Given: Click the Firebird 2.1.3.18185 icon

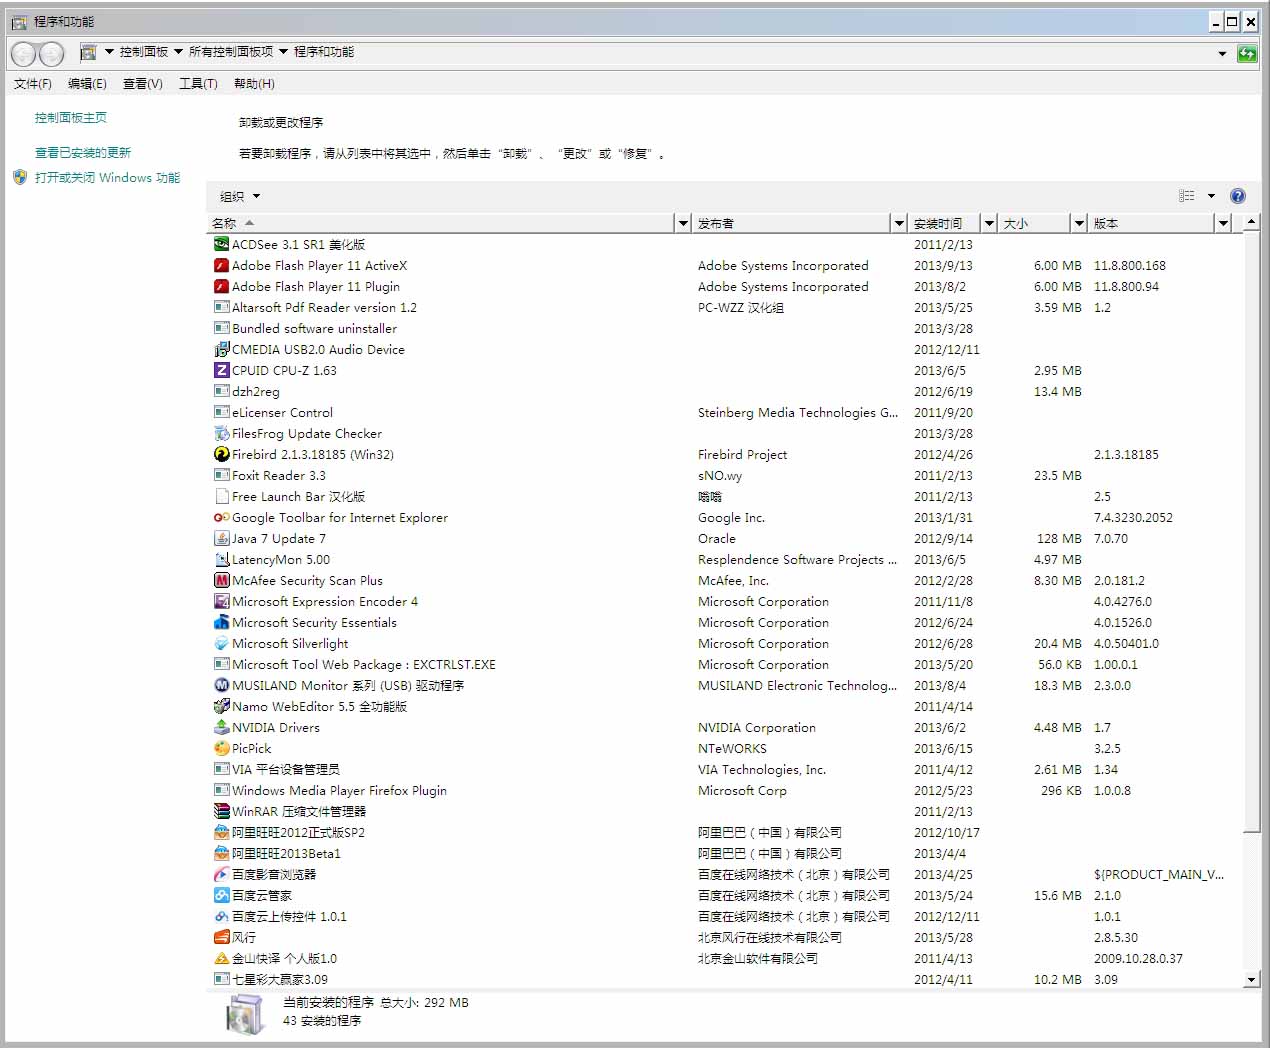Looking at the screenshot, I should click(x=222, y=454).
